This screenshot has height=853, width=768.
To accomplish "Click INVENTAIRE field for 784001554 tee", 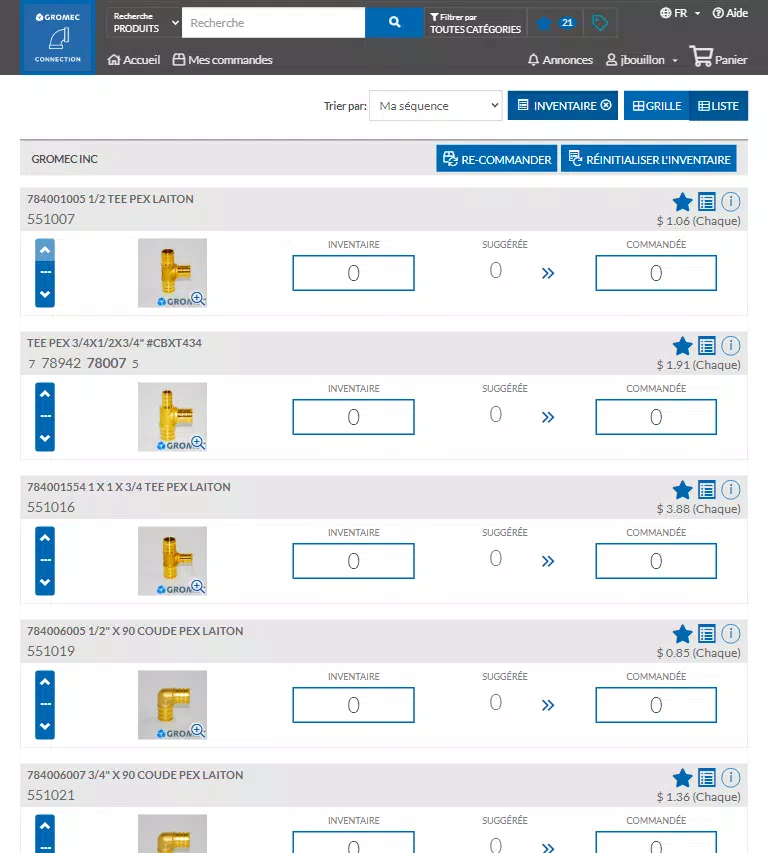I will [x=354, y=561].
